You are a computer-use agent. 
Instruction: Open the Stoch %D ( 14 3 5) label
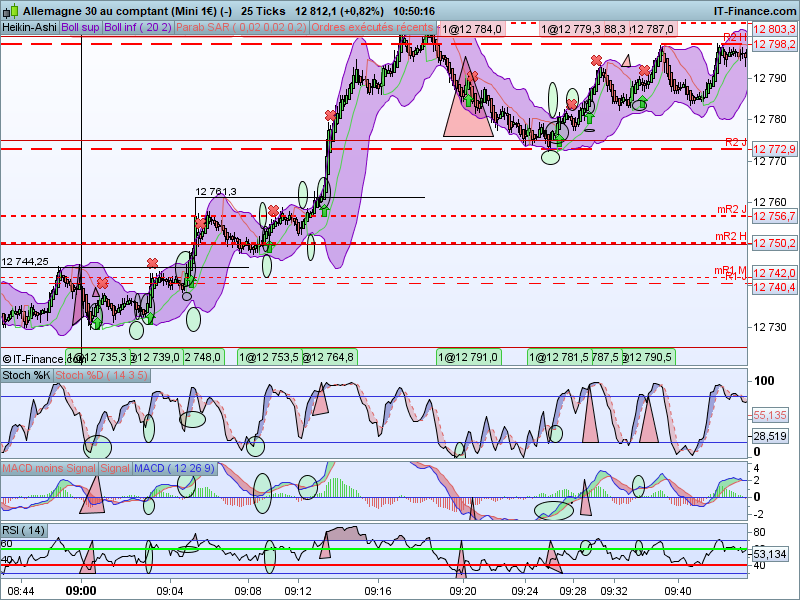(x=102, y=376)
